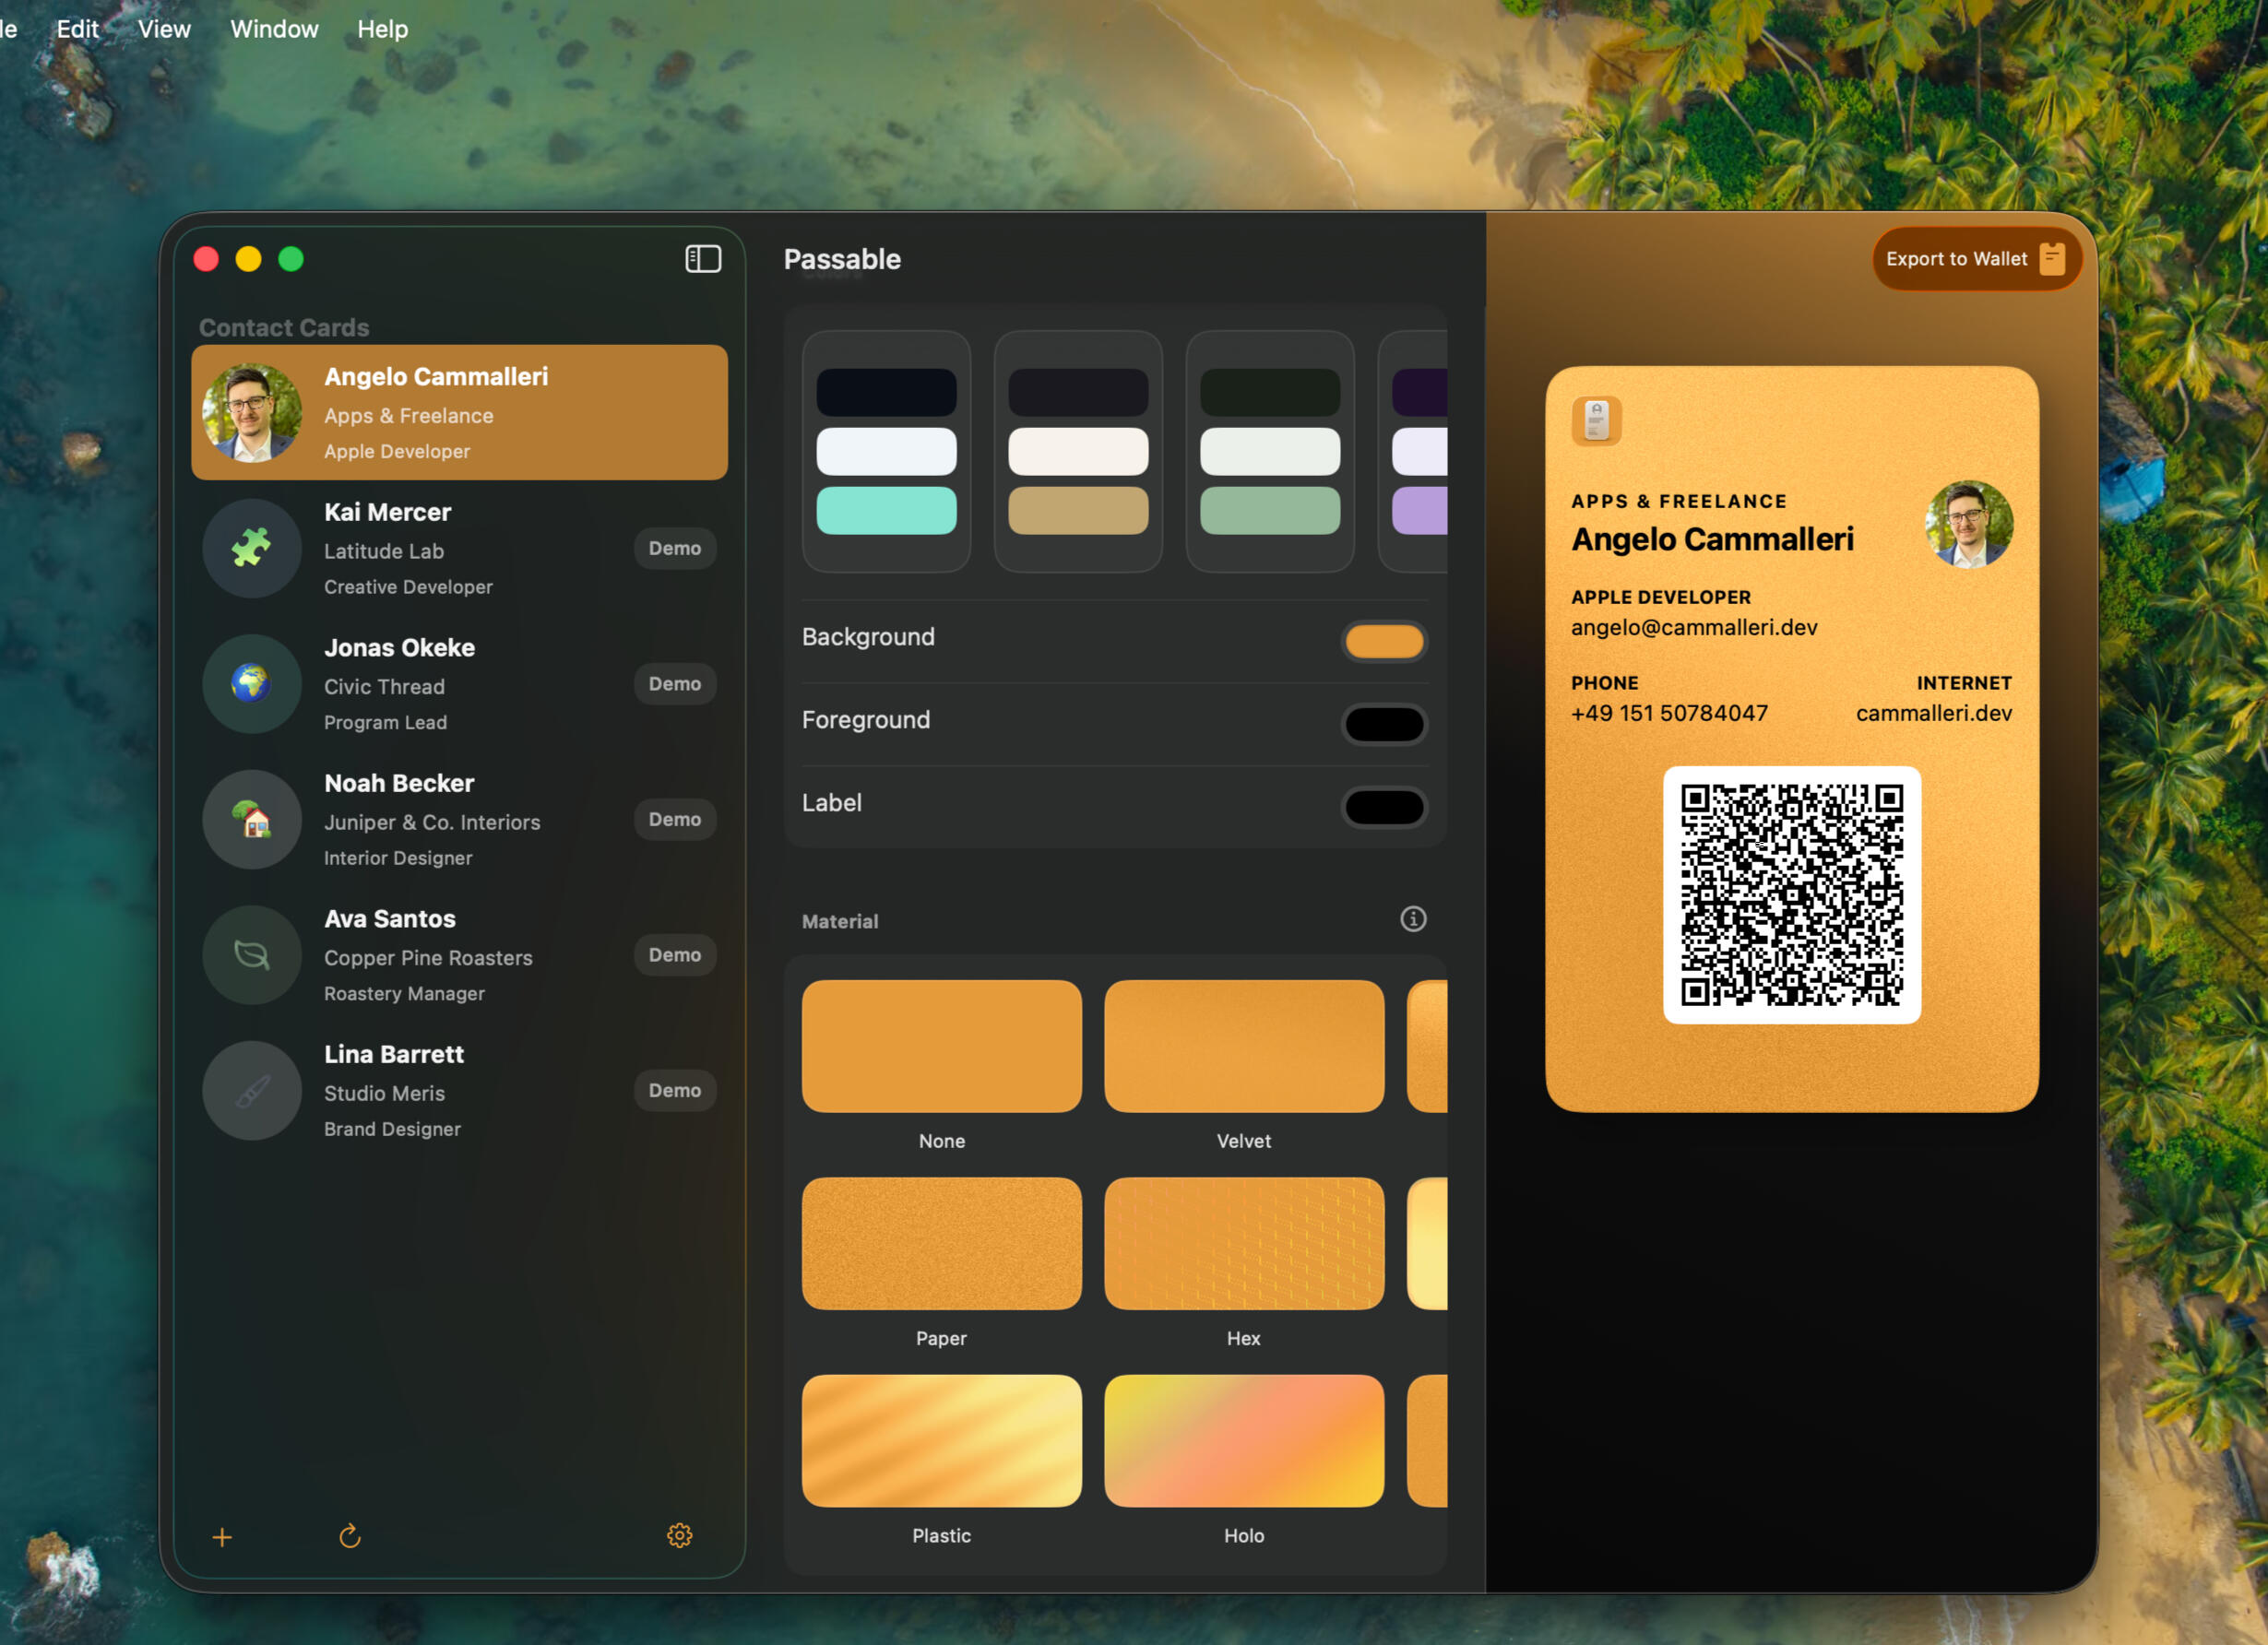The width and height of the screenshot is (2268, 1645).
Task: Choose the Plastic material
Action: tap(942, 1441)
